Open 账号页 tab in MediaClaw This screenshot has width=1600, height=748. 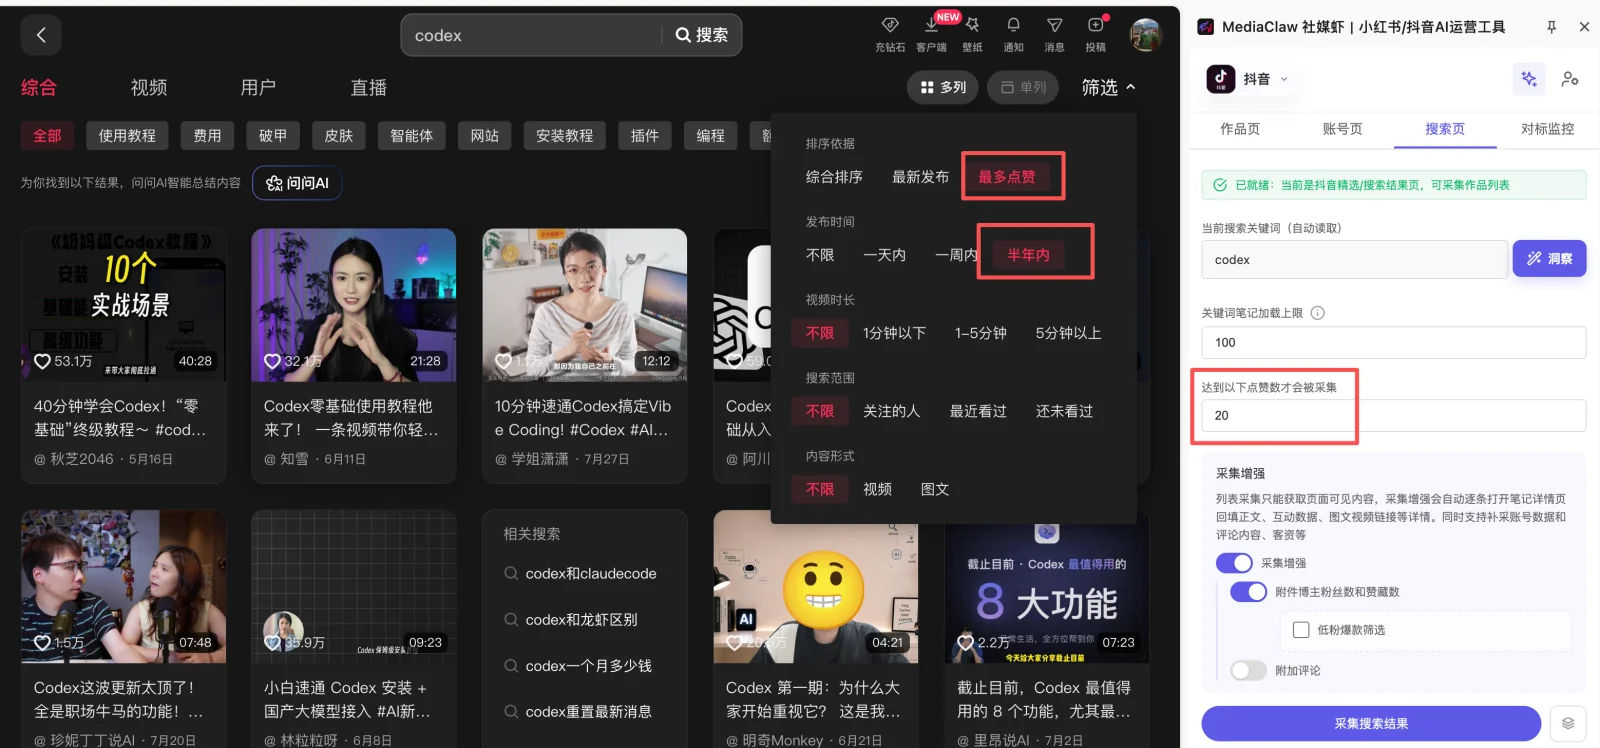tap(1342, 128)
